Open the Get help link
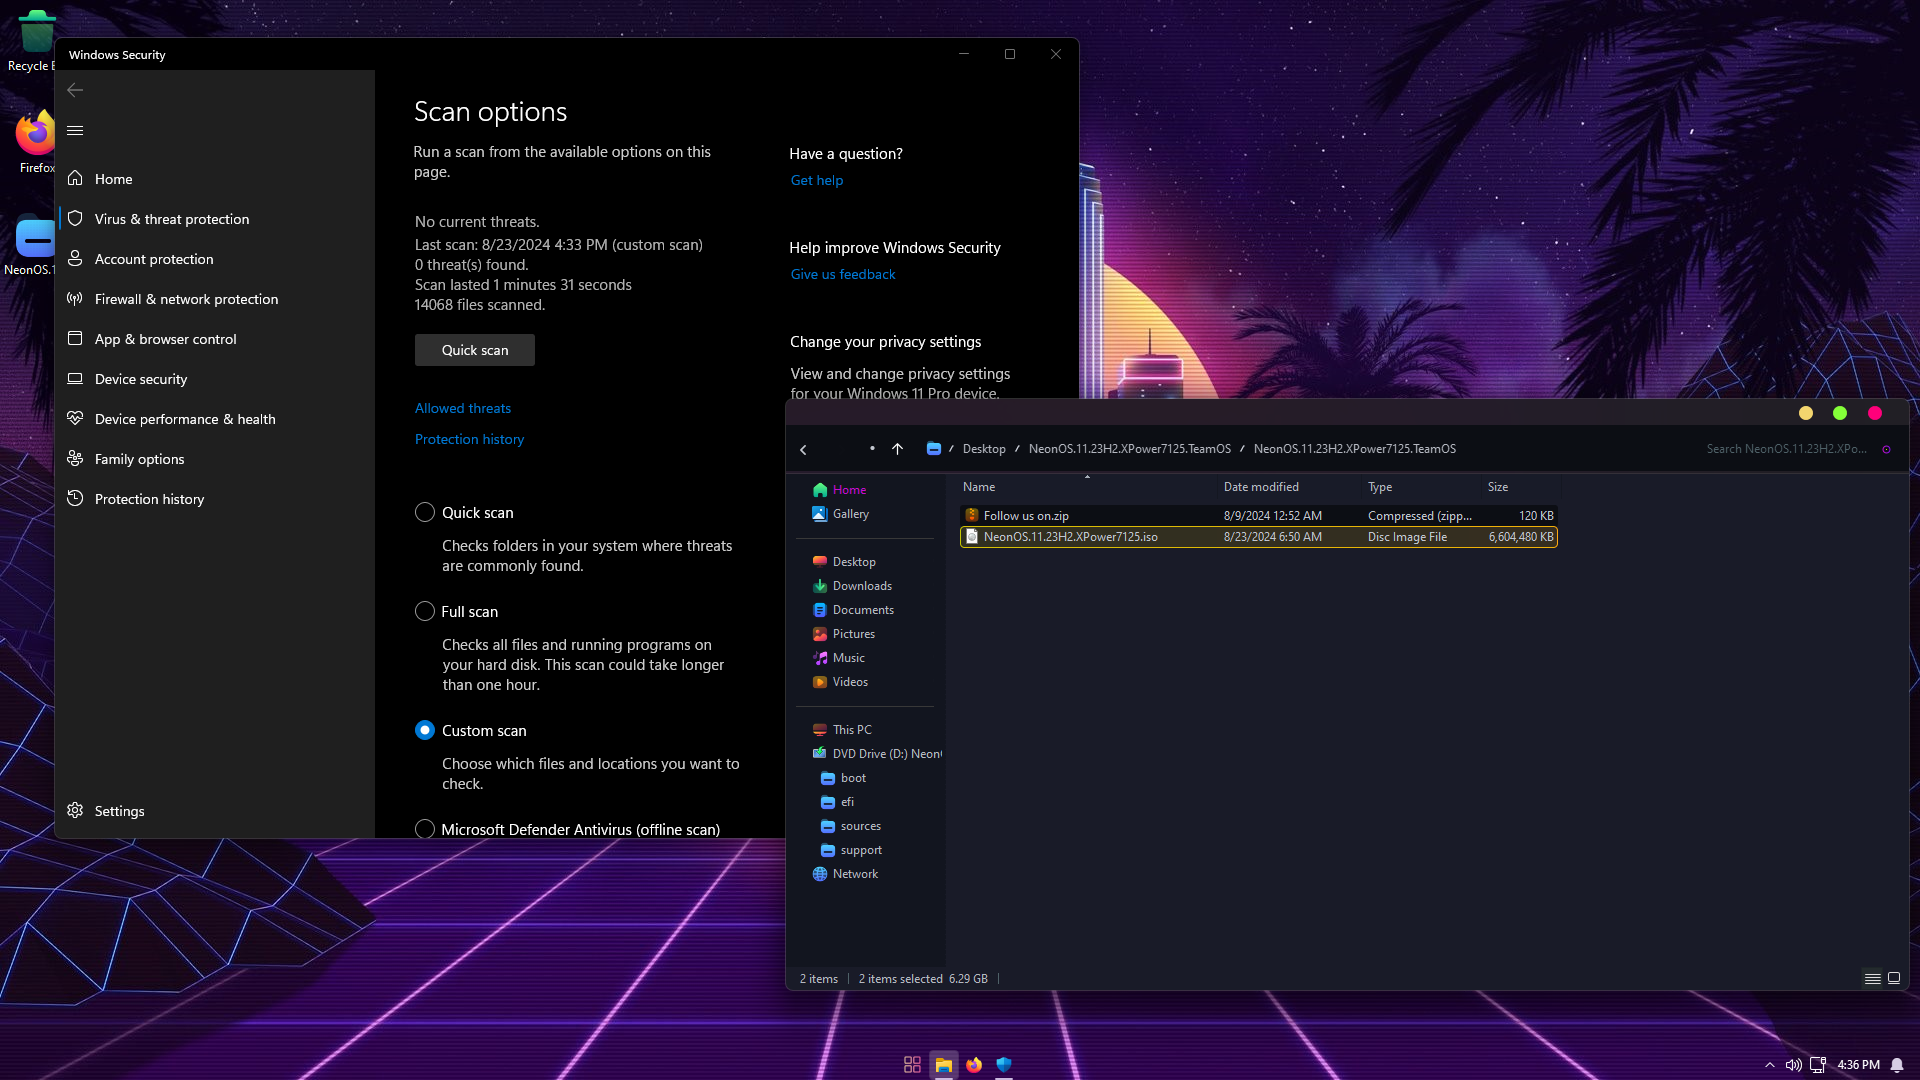The image size is (1920, 1080). [x=817, y=180]
